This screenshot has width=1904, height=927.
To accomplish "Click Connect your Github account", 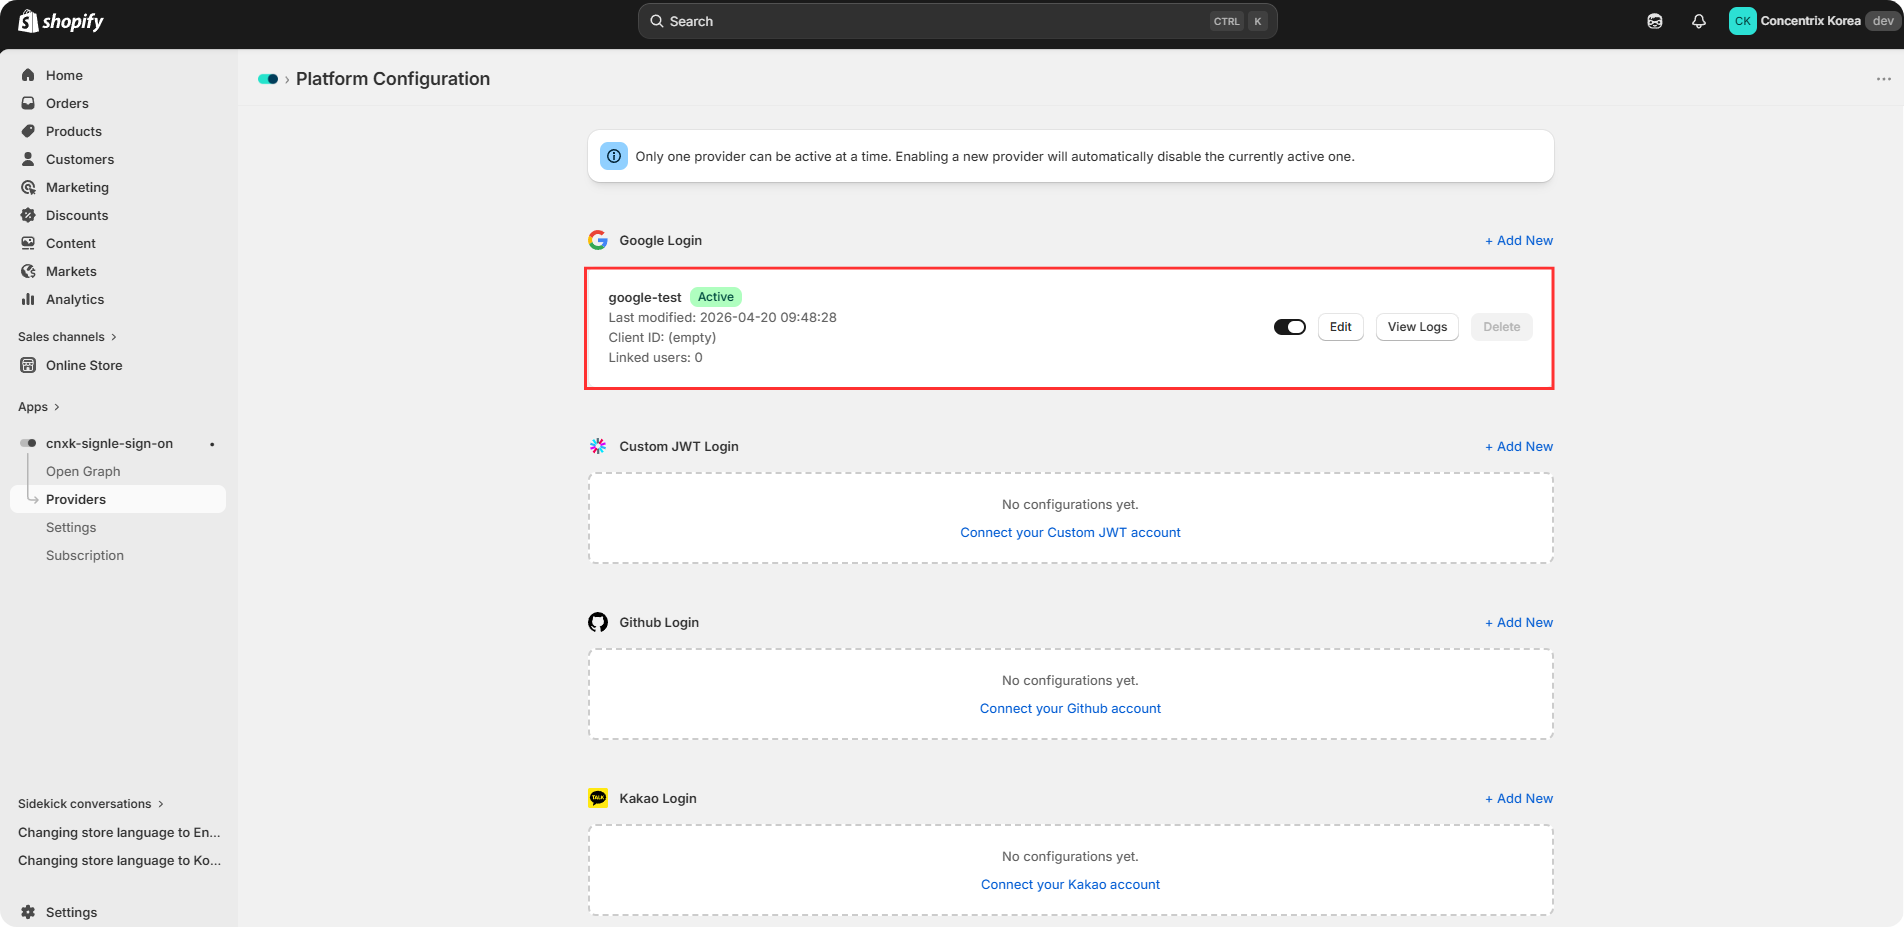I will (x=1070, y=709).
